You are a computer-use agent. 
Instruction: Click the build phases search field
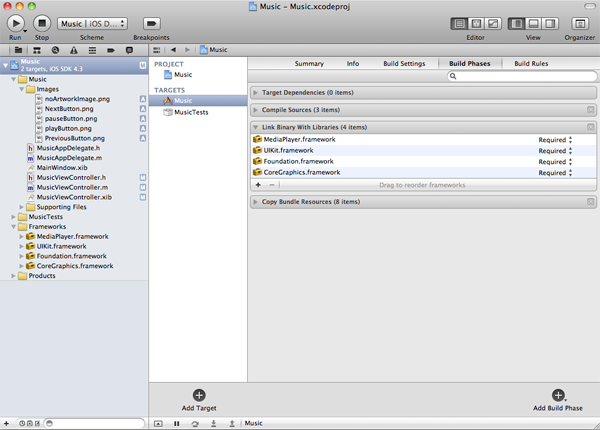(522, 76)
